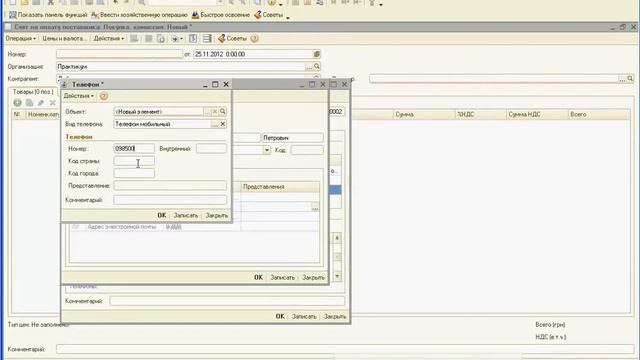The image size is (640, 360).
Task: Click 'Записать' in middle contact-person window
Action: click(282, 277)
